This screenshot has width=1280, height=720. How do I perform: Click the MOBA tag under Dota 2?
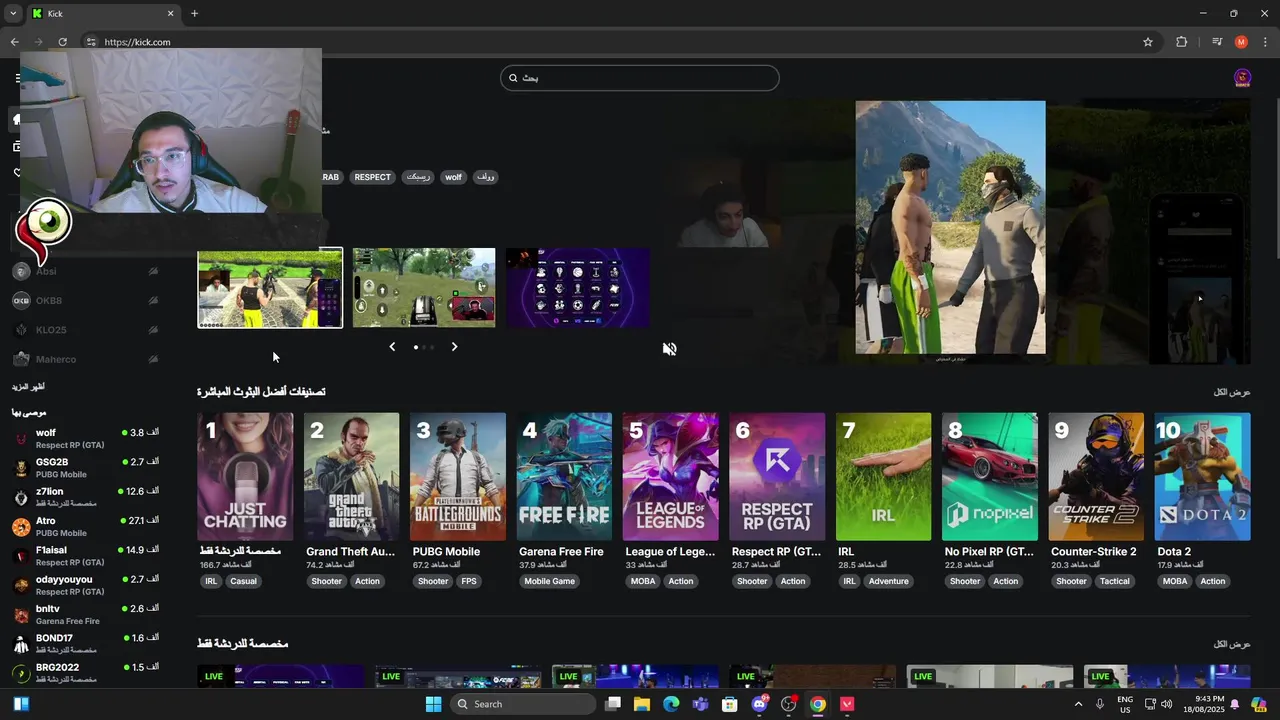(1175, 581)
